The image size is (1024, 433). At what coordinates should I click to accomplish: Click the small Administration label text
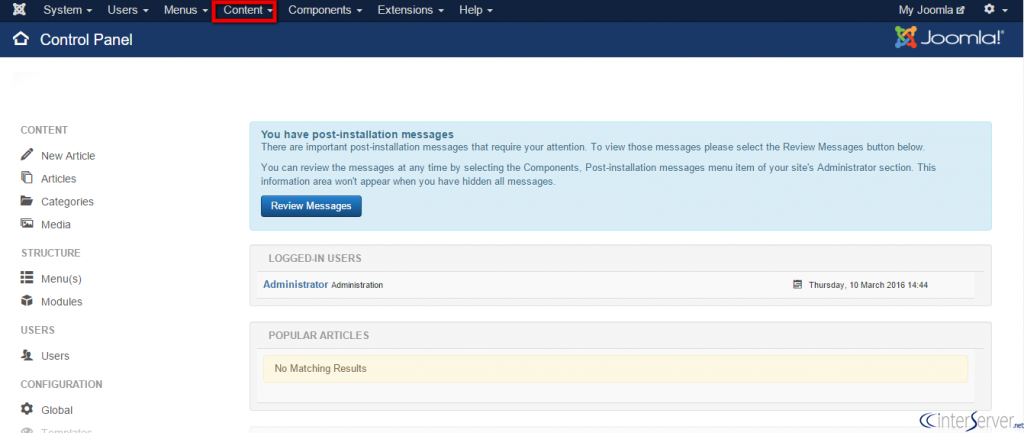357,285
